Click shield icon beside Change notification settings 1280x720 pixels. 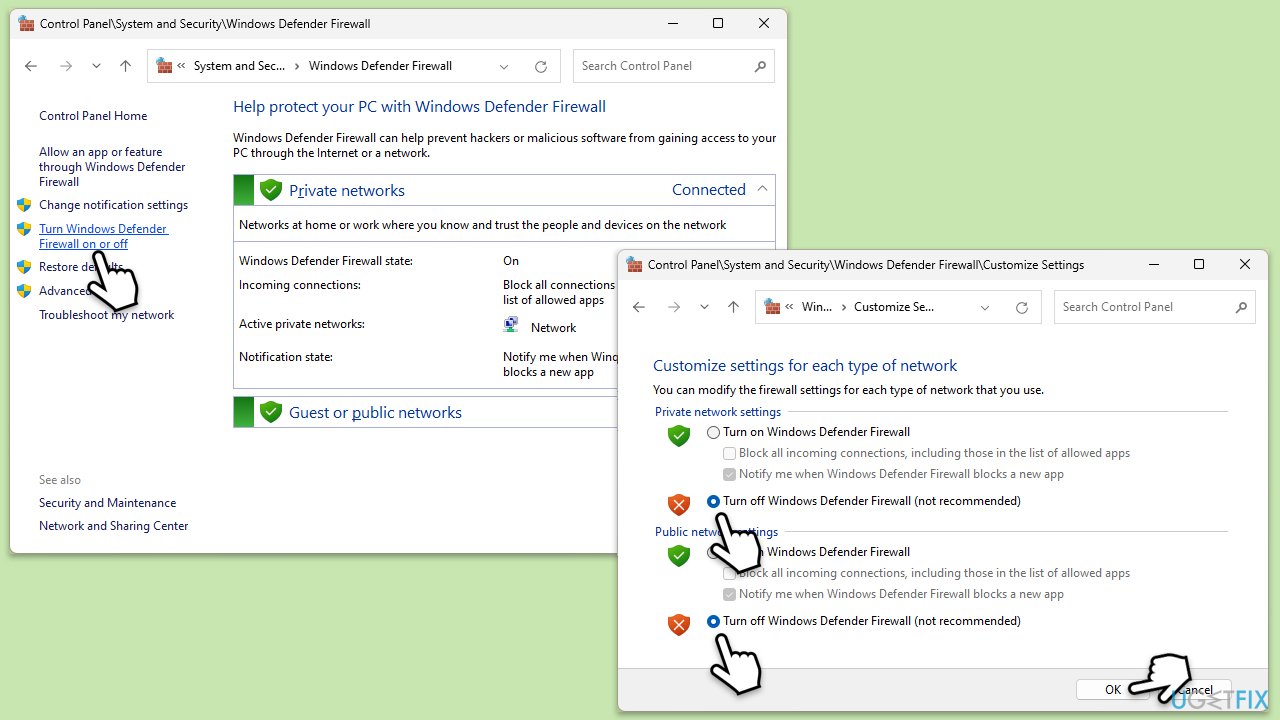25,205
